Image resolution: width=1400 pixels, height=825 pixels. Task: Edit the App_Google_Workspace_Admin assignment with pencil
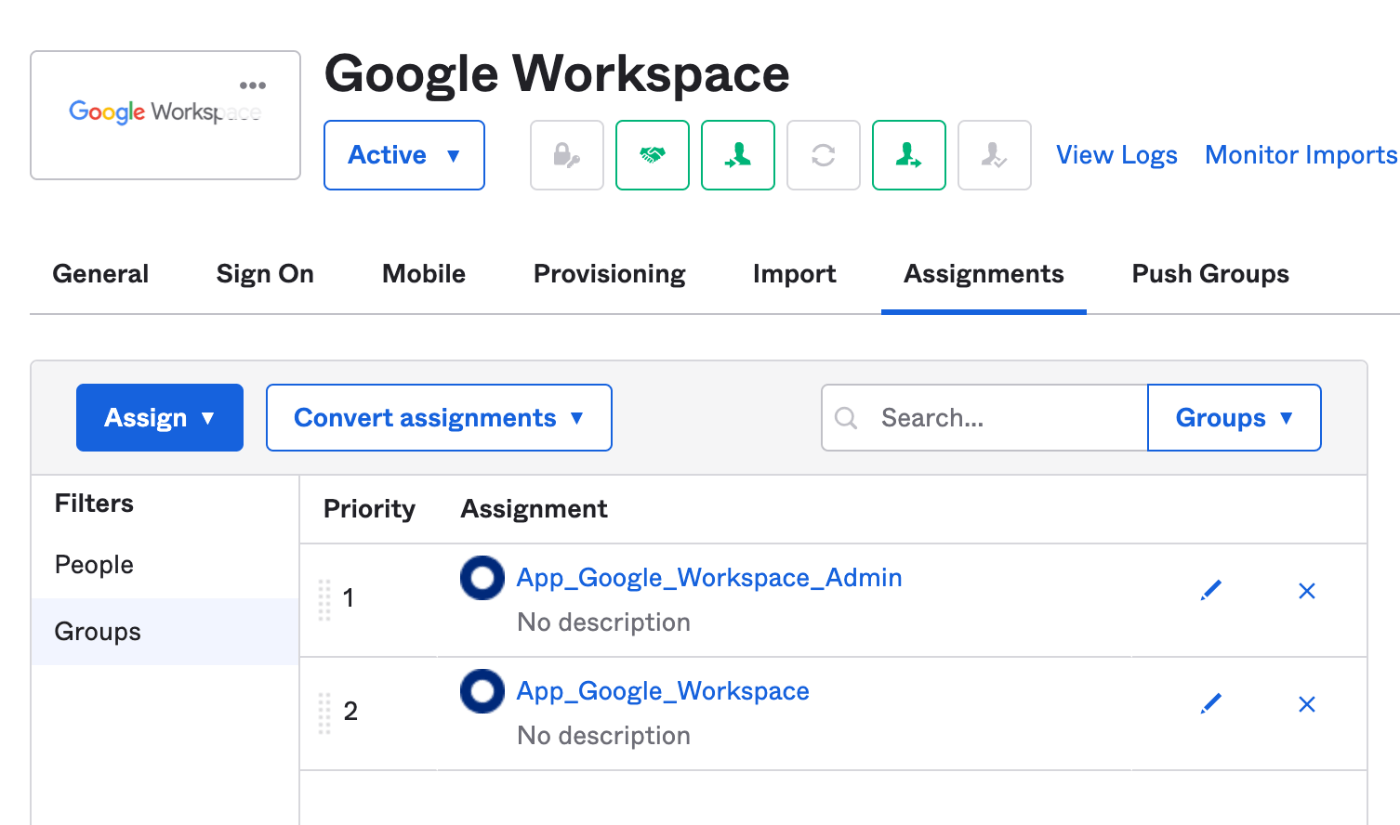point(1211,591)
